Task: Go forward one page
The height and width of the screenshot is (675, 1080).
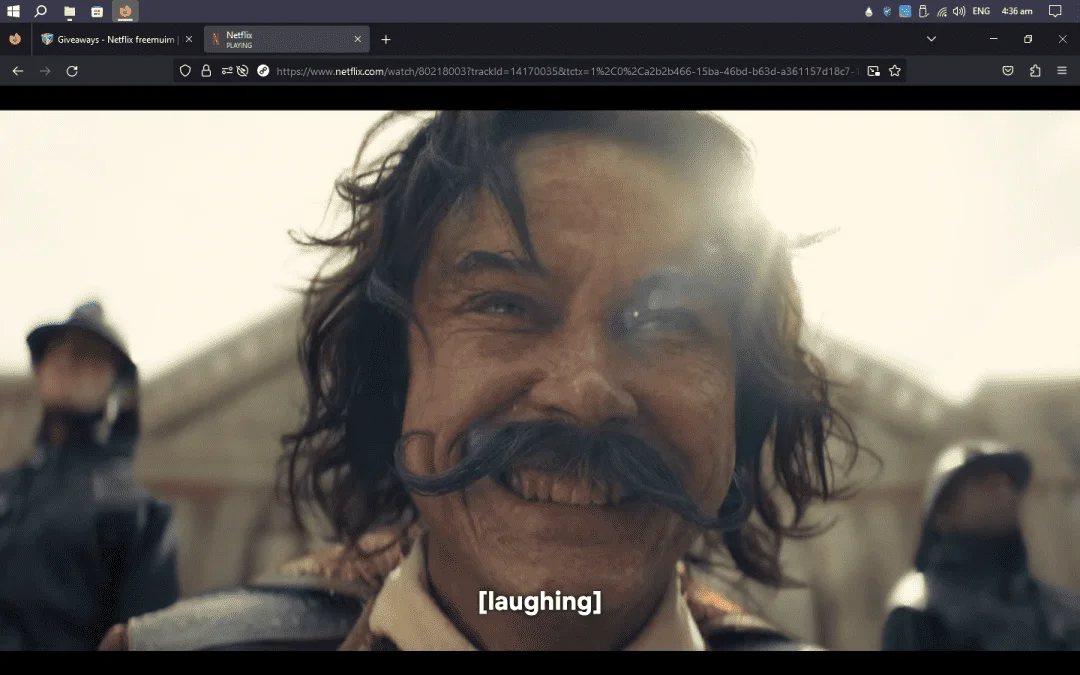Action: [x=45, y=70]
